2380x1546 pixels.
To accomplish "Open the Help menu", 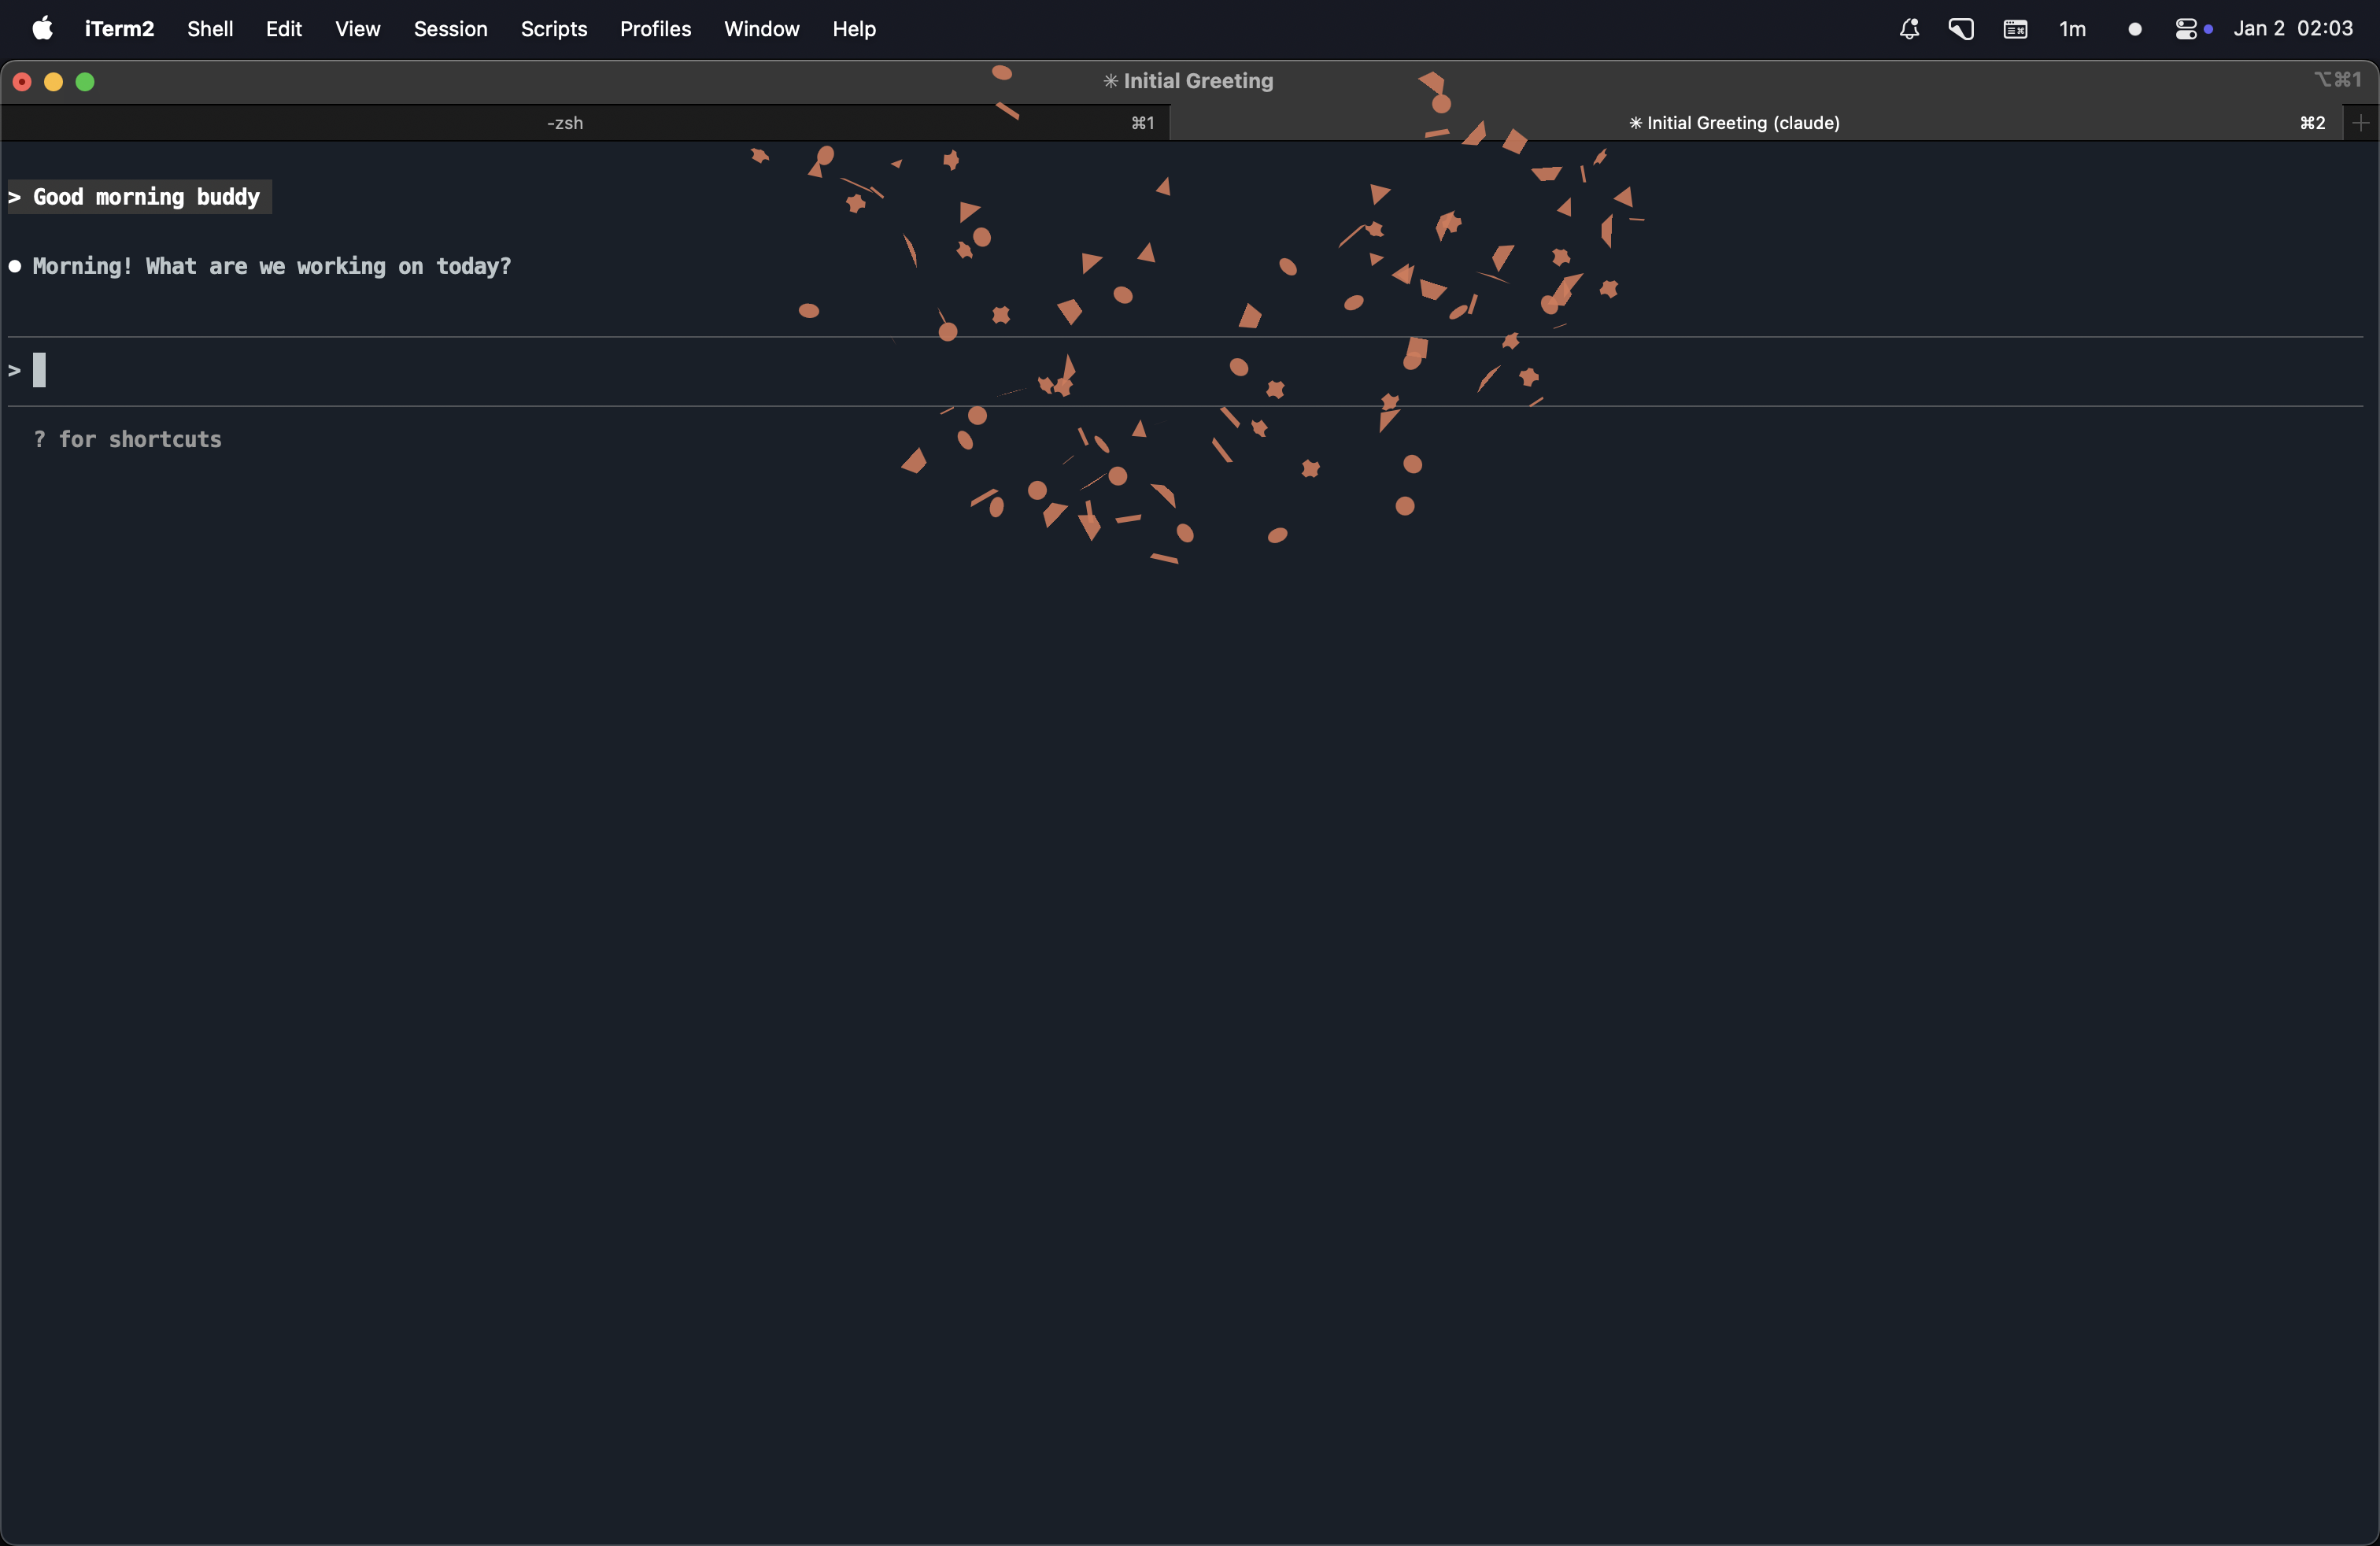I will 854,29.
